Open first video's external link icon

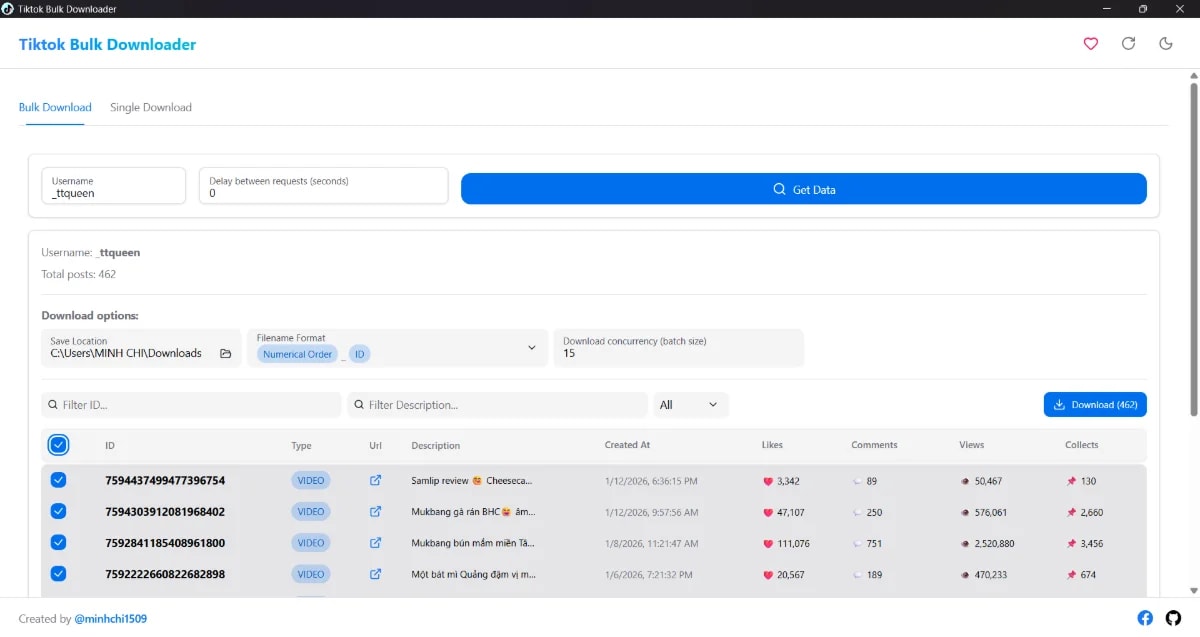pos(375,480)
